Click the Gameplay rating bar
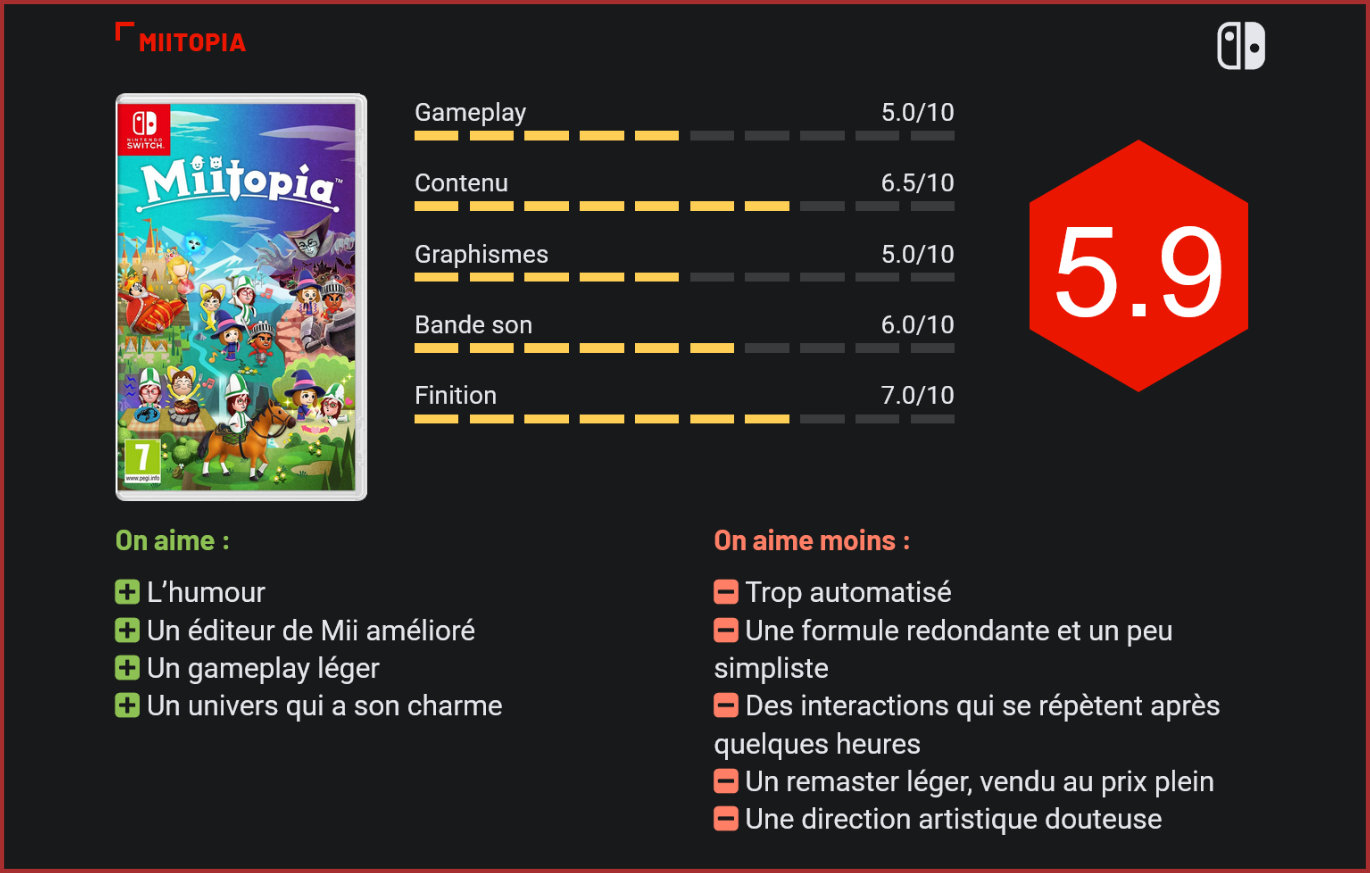Viewport: 1370px width, 873px height. pos(684,135)
